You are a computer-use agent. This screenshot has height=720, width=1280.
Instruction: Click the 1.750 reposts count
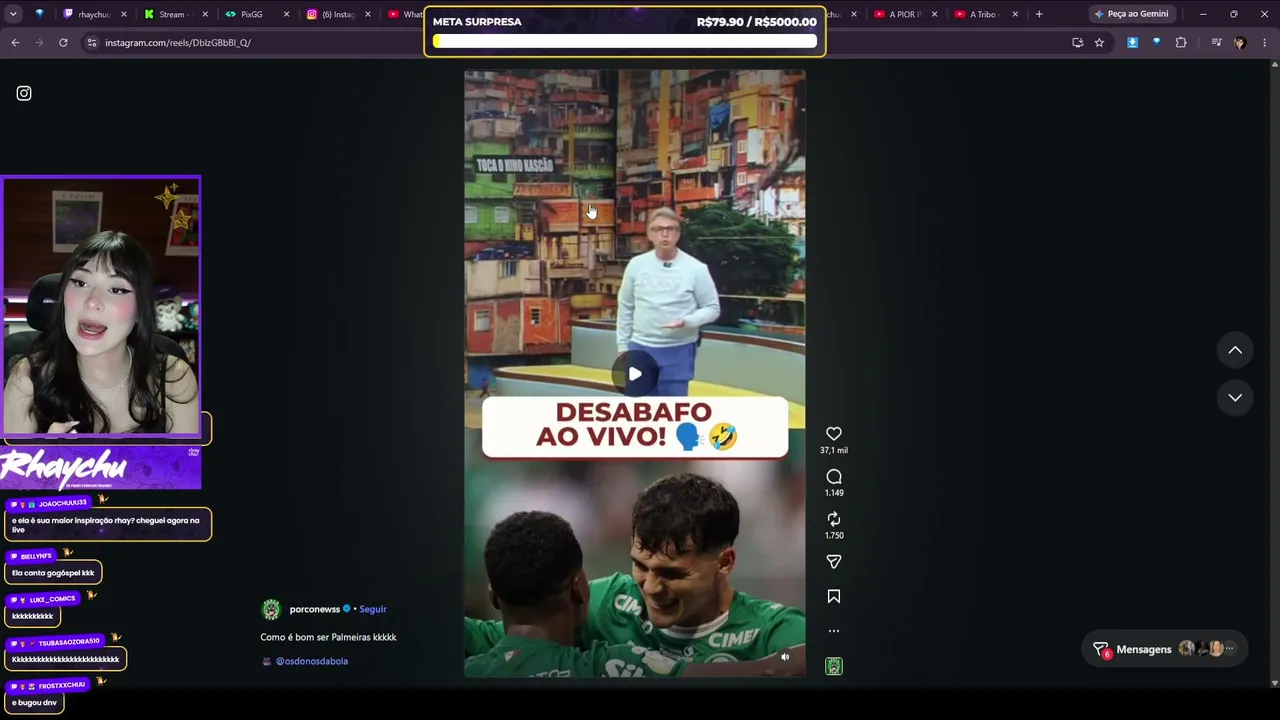(834, 536)
